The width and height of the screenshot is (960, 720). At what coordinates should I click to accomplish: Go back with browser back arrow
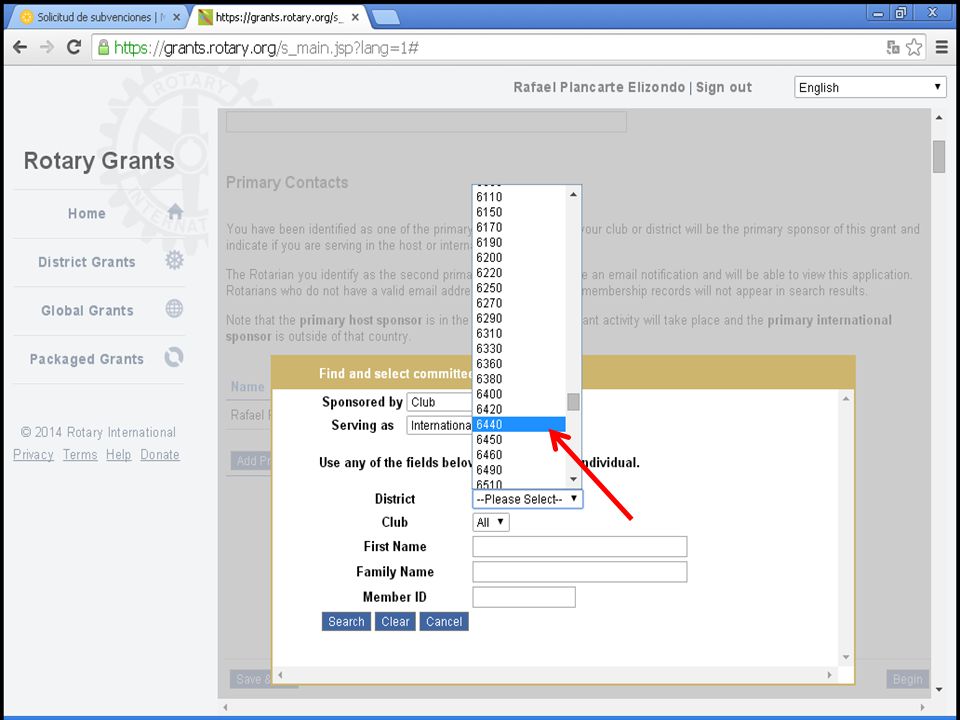click(20, 47)
